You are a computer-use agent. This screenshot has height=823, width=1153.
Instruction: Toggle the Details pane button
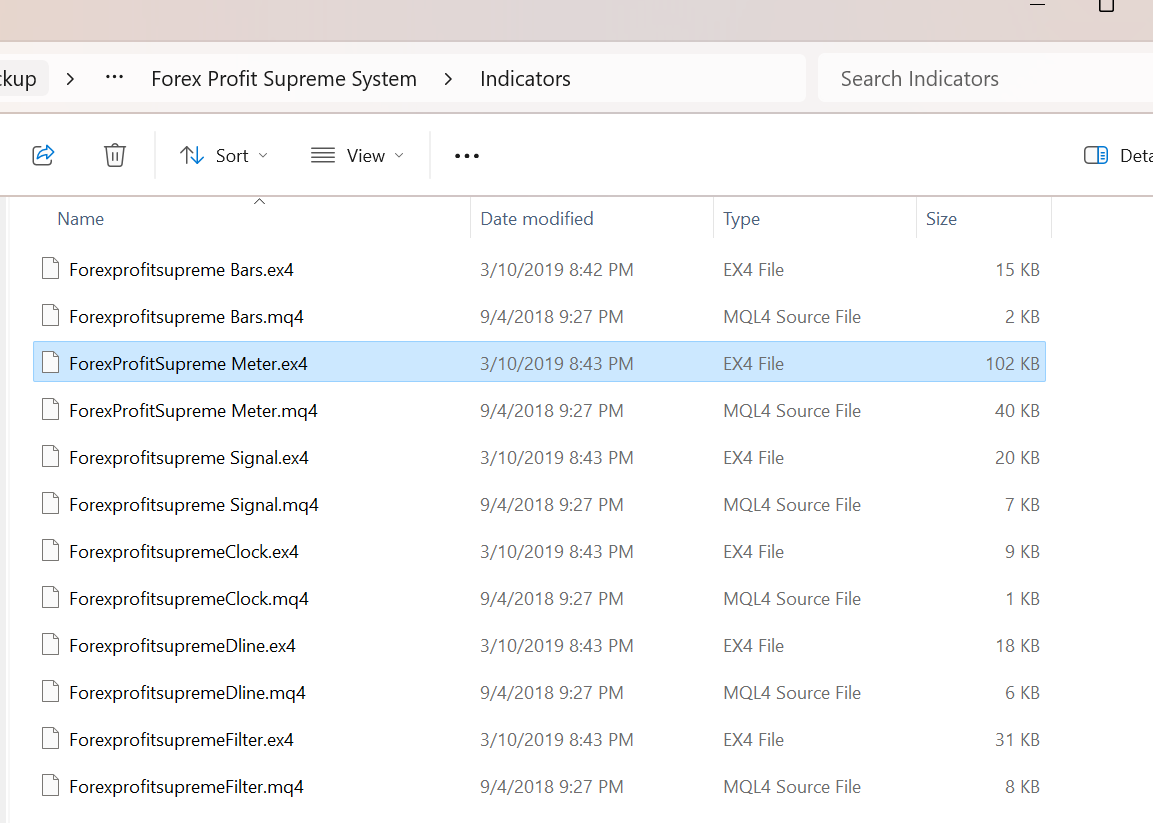point(1118,155)
